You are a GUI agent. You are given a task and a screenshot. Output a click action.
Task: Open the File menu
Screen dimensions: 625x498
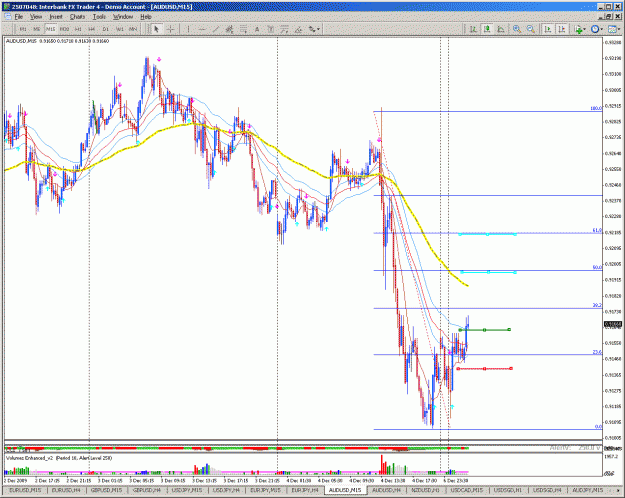(x=19, y=17)
